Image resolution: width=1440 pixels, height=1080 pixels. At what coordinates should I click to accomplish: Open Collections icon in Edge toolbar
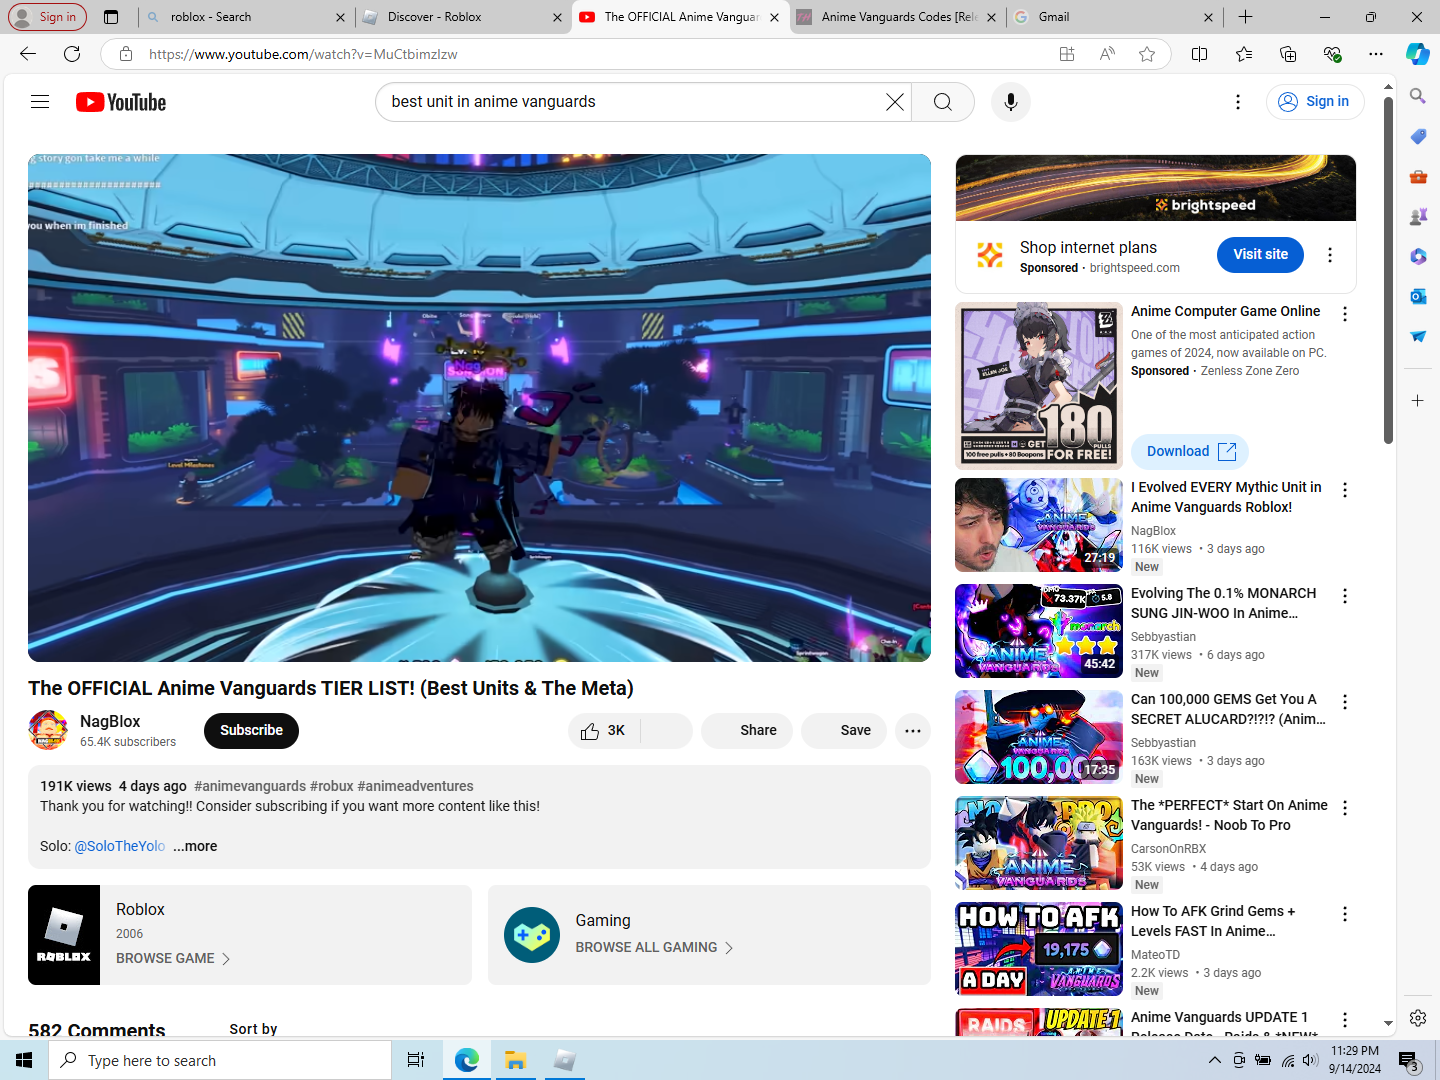(x=1288, y=54)
